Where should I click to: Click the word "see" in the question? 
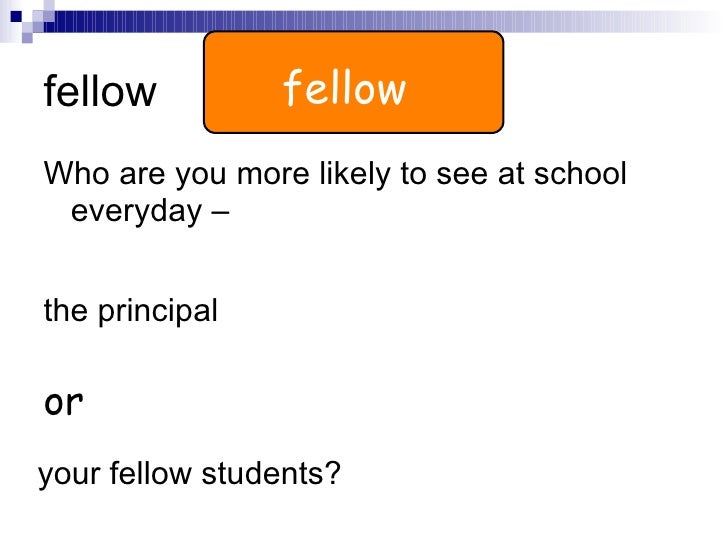[462, 176]
